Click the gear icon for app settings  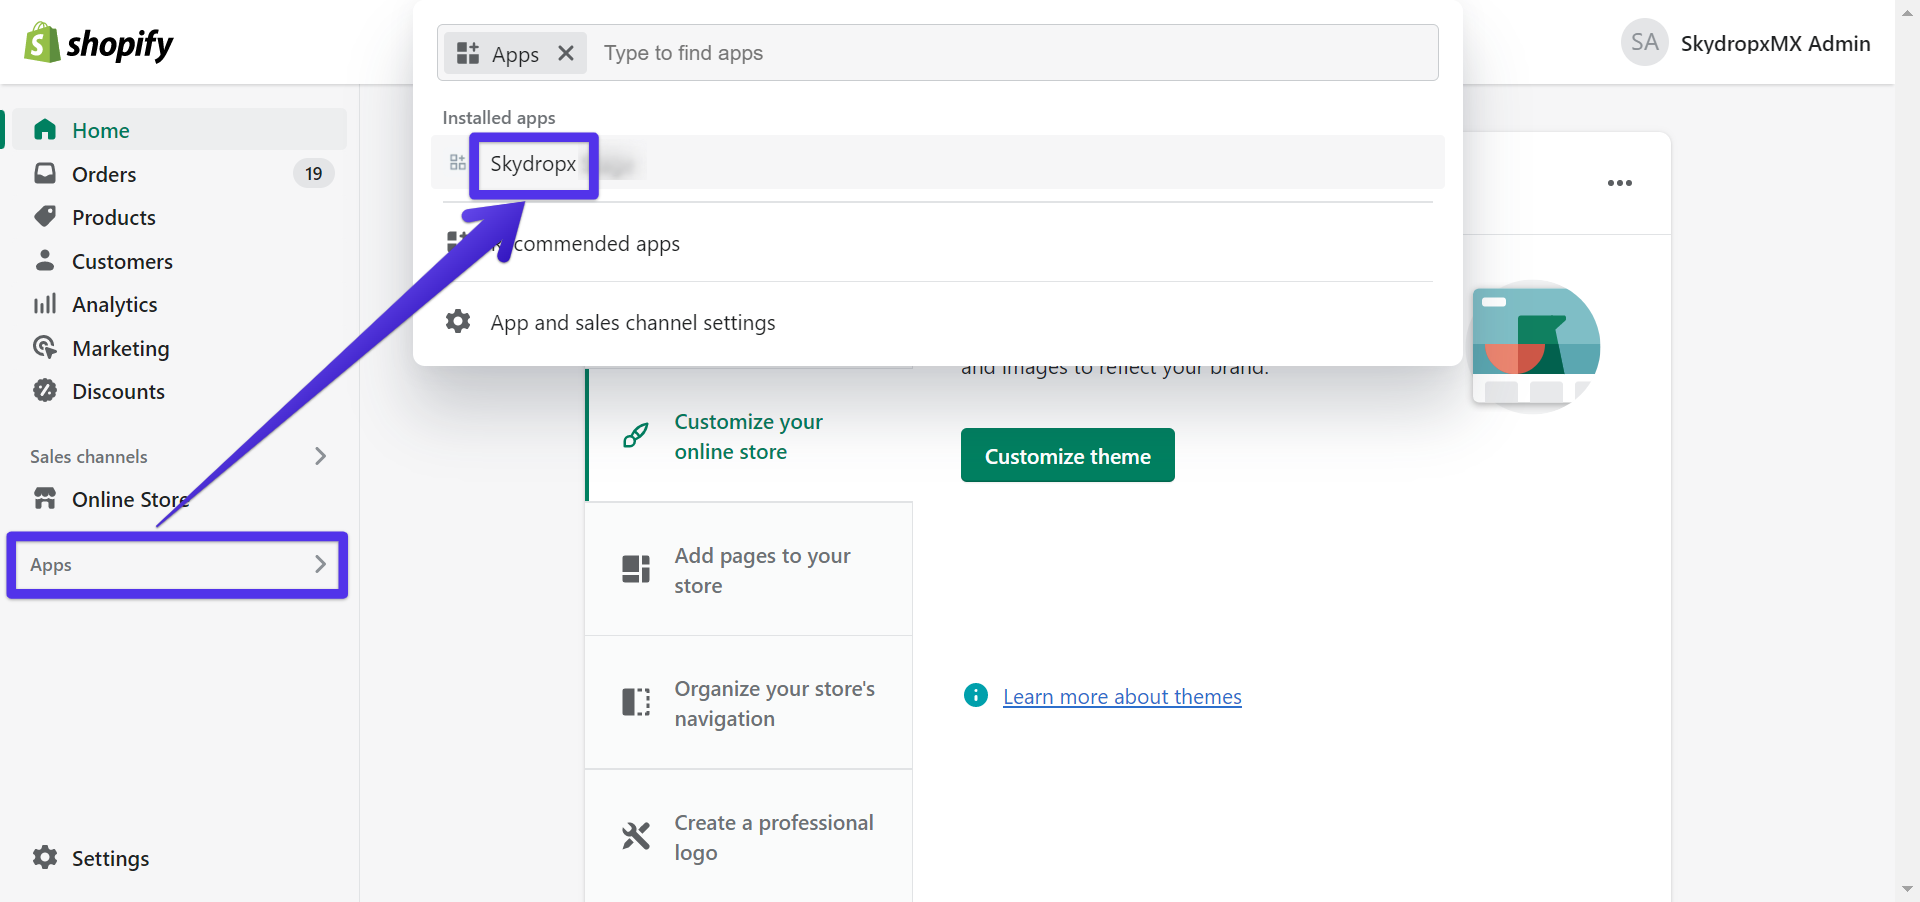[458, 321]
